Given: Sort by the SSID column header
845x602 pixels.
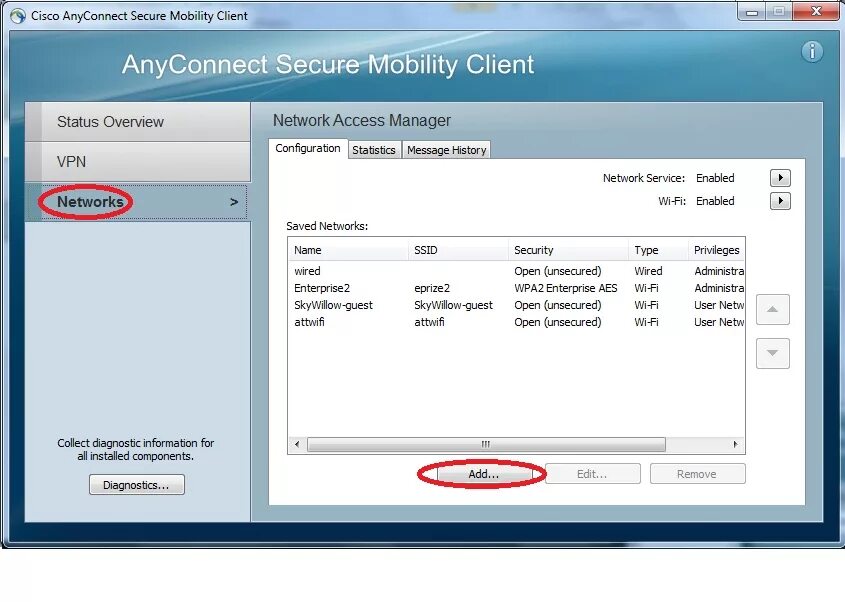Looking at the screenshot, I should 458,250.
